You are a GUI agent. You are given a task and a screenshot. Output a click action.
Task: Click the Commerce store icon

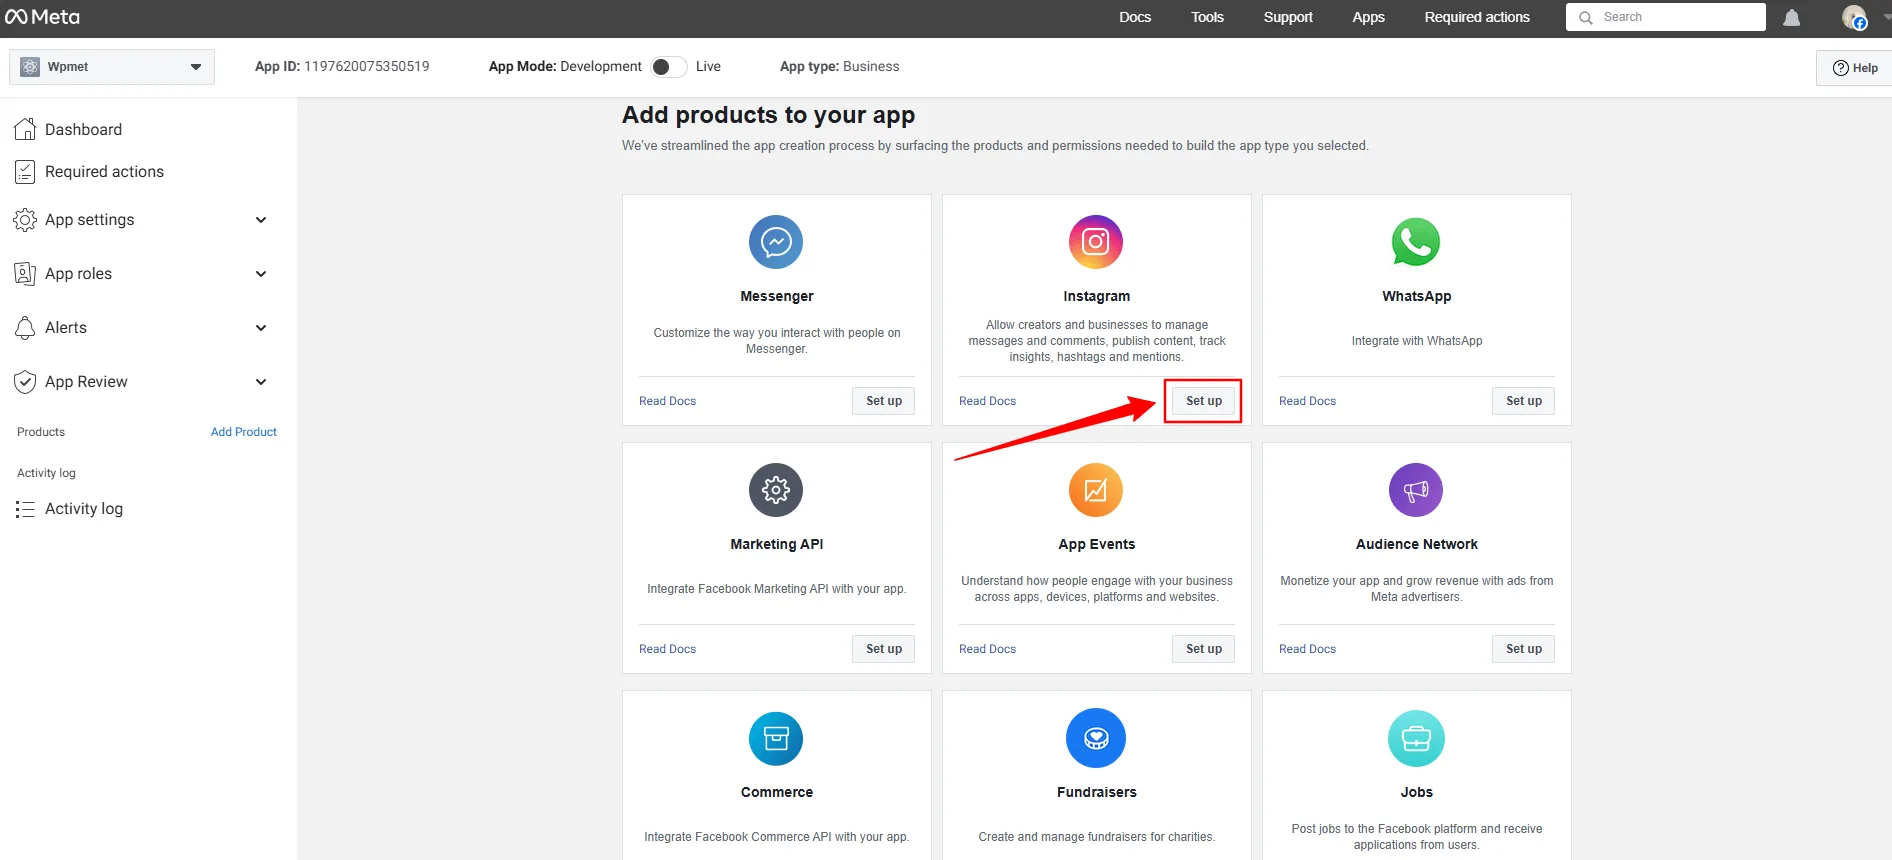pos(776,738)
